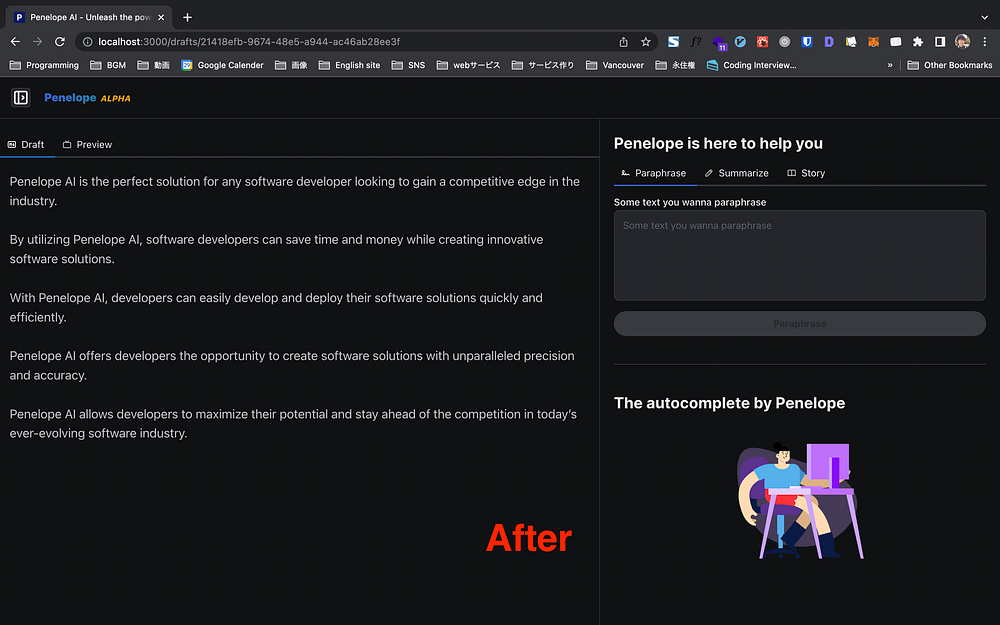Image resolution: width=1000 pixels, height=625 pixels.
Task: Click the 'Penelope is here to help you' heading
Action: pyautogui.click(x=718, y=143)
